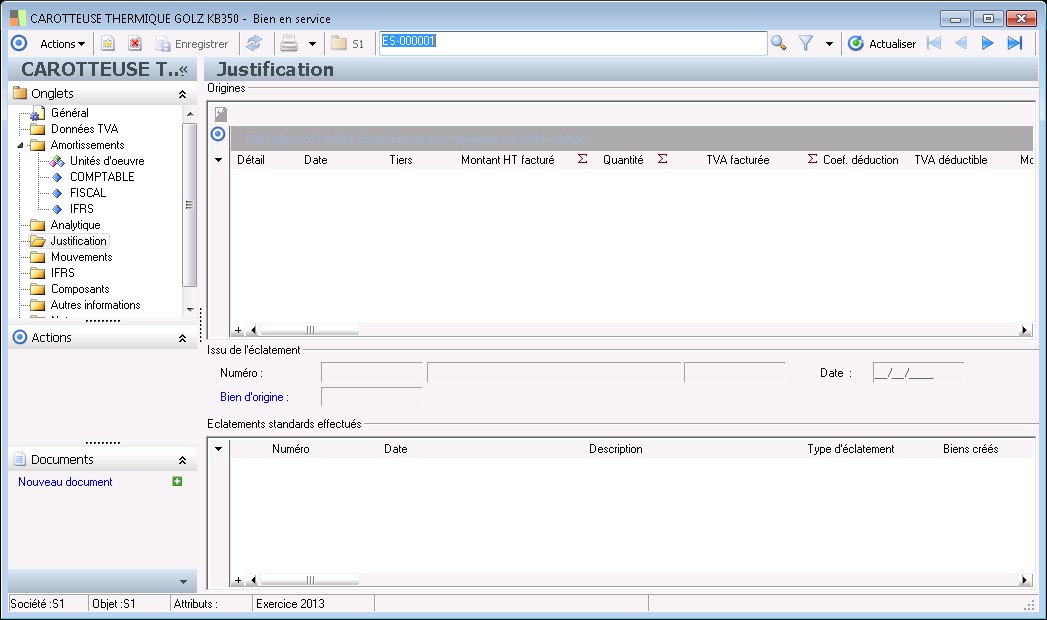1047x620 pixels.
Task: Click the sum icon next to TVA facturée
Action: click(x=813, y=159)
